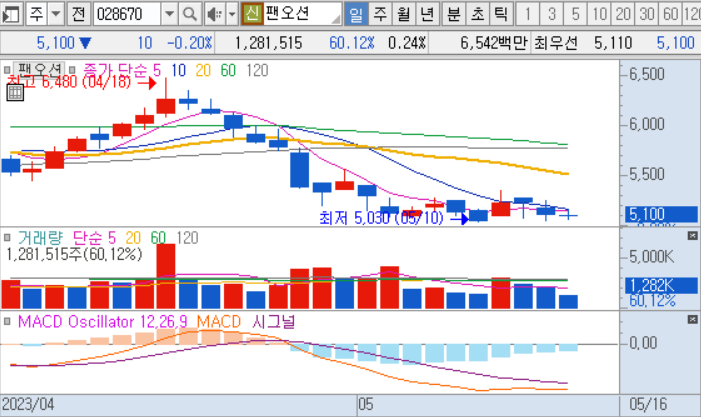The height and width of the screenshot is (417, 701).
Task: Choose the 60 interval button
Action: point(670,14)
